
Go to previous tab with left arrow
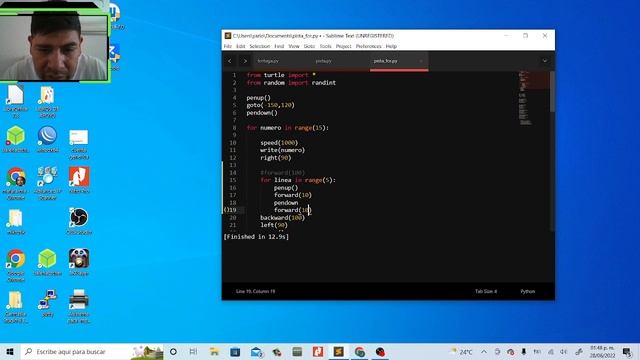[230, 61]
